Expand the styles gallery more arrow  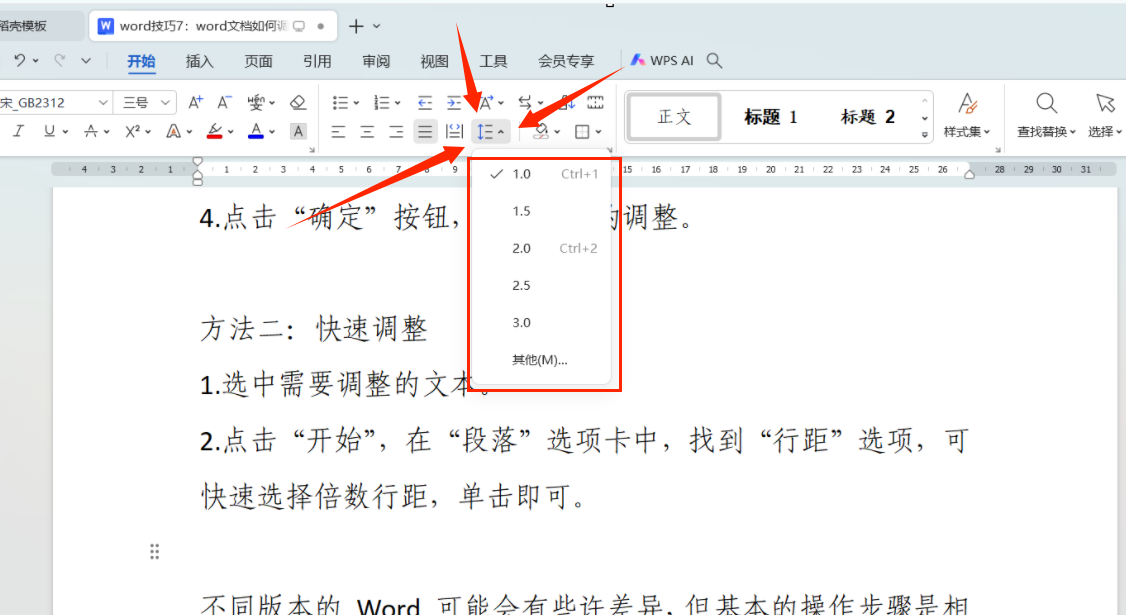click(925, 134)
